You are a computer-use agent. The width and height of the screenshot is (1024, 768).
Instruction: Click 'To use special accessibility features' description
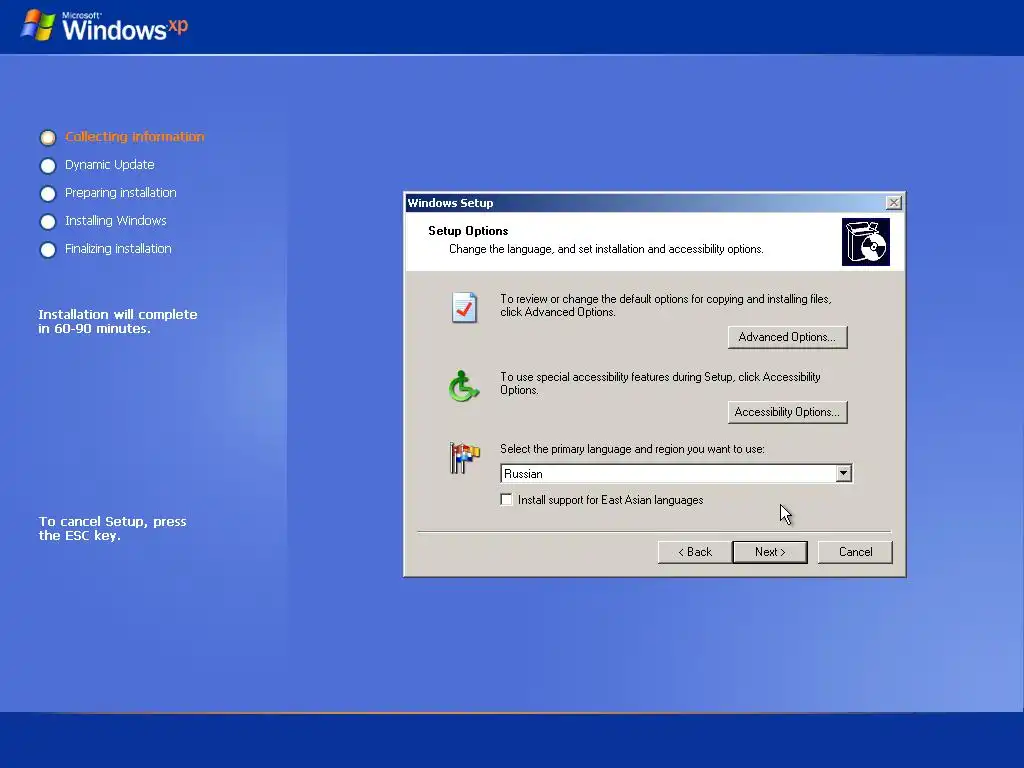tap(660, 383)
